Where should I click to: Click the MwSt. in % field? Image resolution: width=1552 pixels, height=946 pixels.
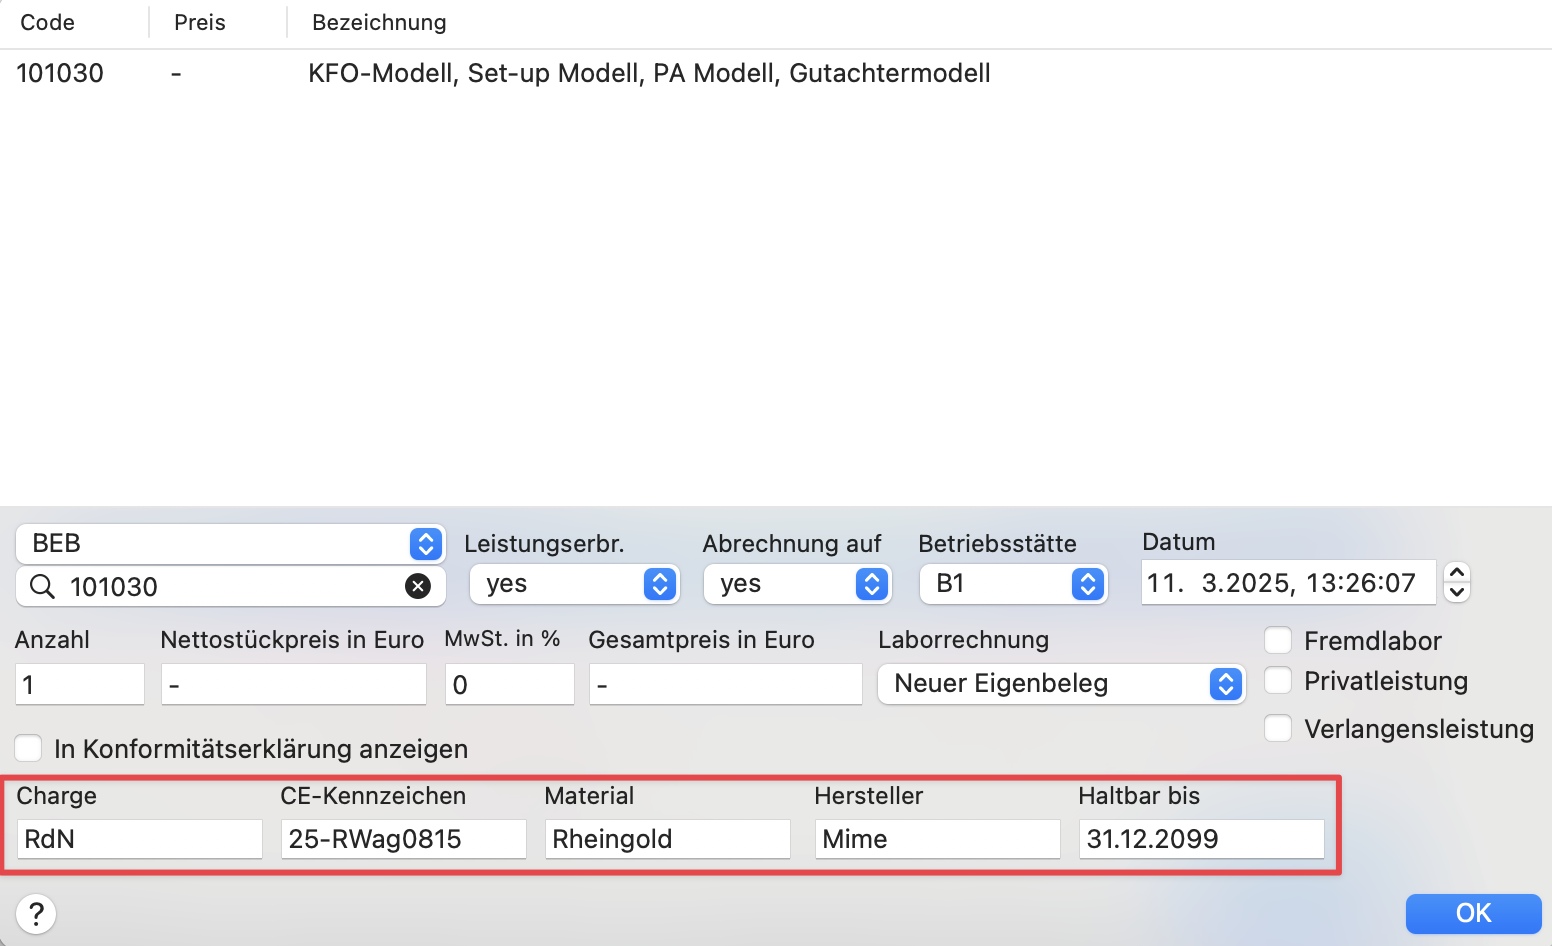click(x=510, y=684)
